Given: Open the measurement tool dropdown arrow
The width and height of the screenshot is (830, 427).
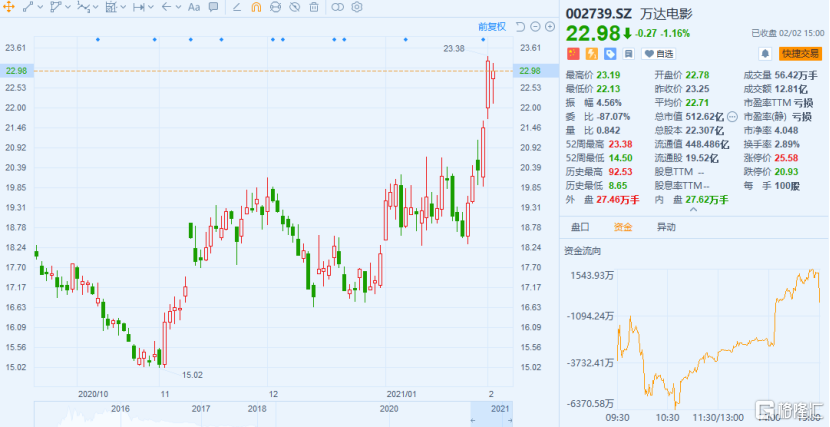Looking at the screenshot, I should [123, 7].
